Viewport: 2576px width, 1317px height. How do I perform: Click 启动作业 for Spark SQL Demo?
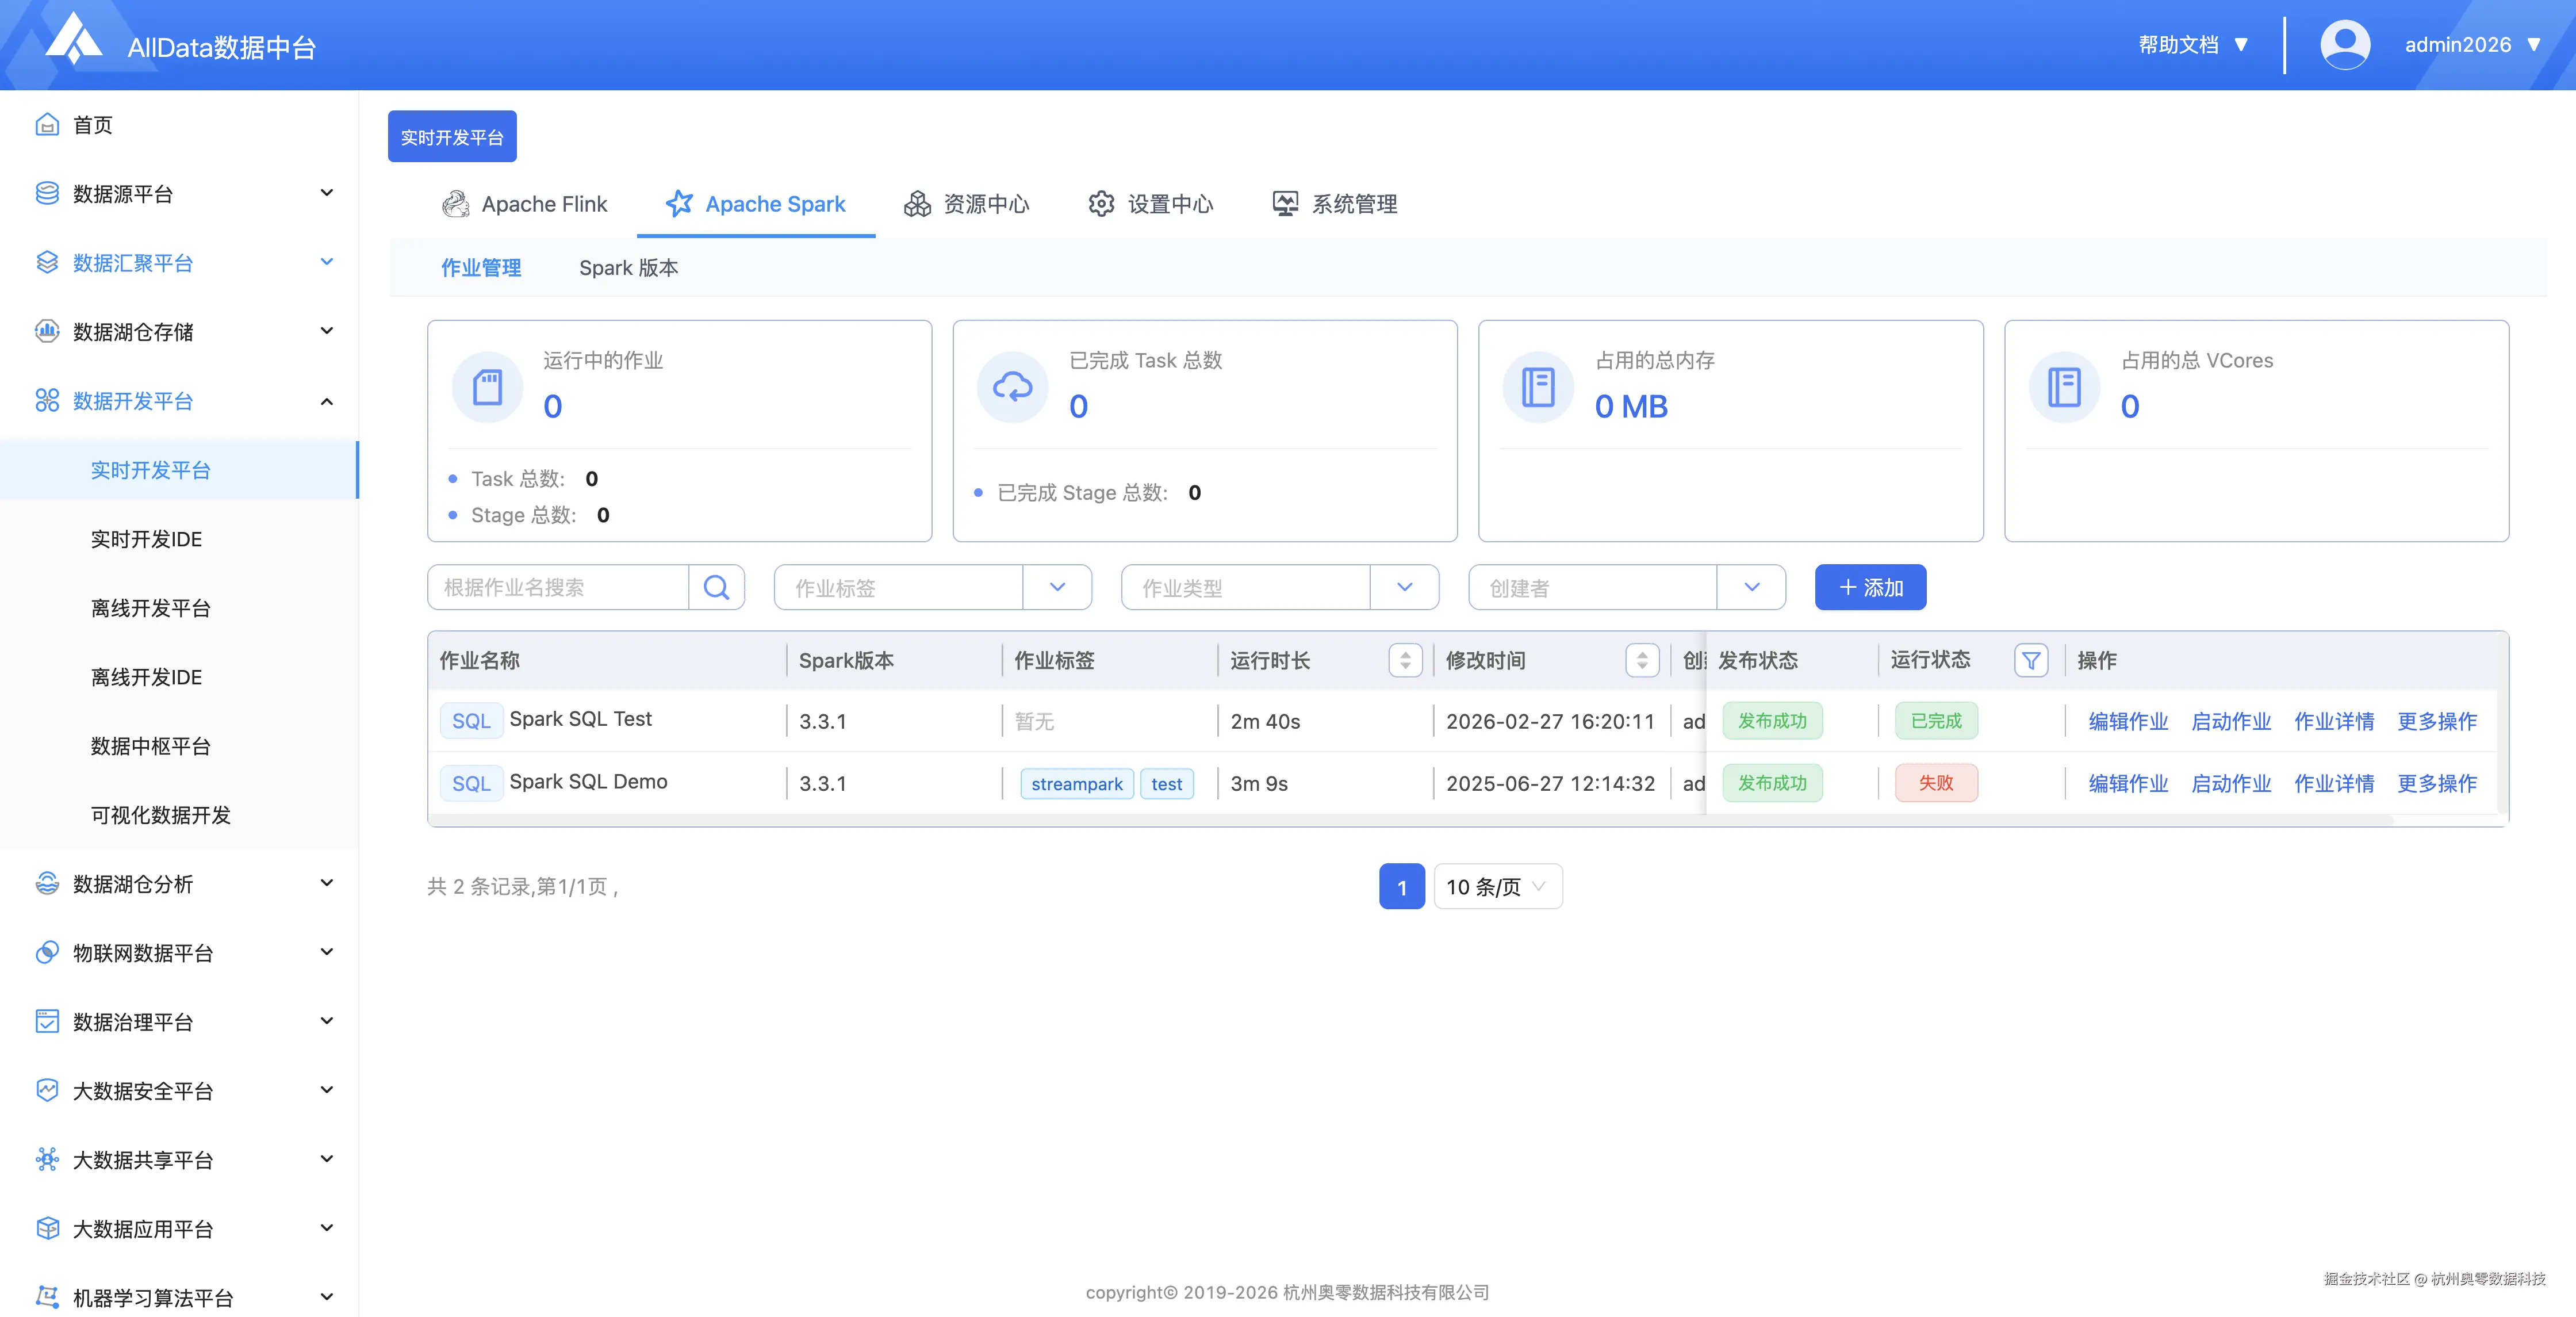(2231, 783)
